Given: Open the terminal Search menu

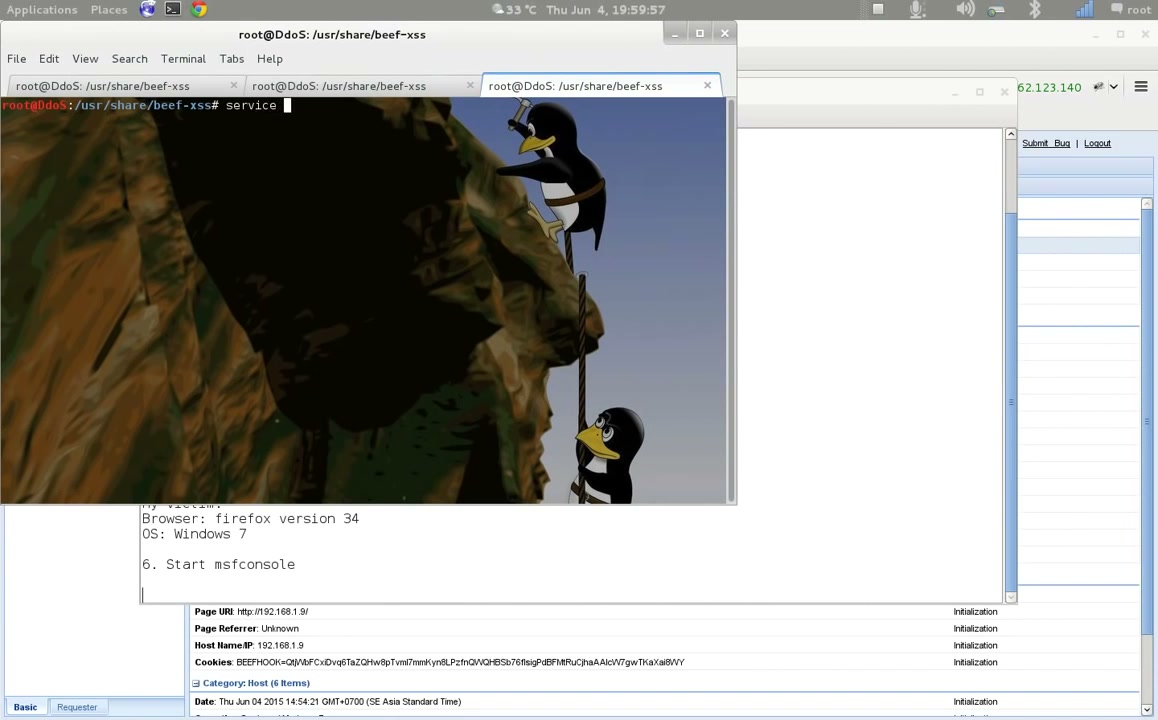Looking at the screenshot, I should tap(129, 58).
